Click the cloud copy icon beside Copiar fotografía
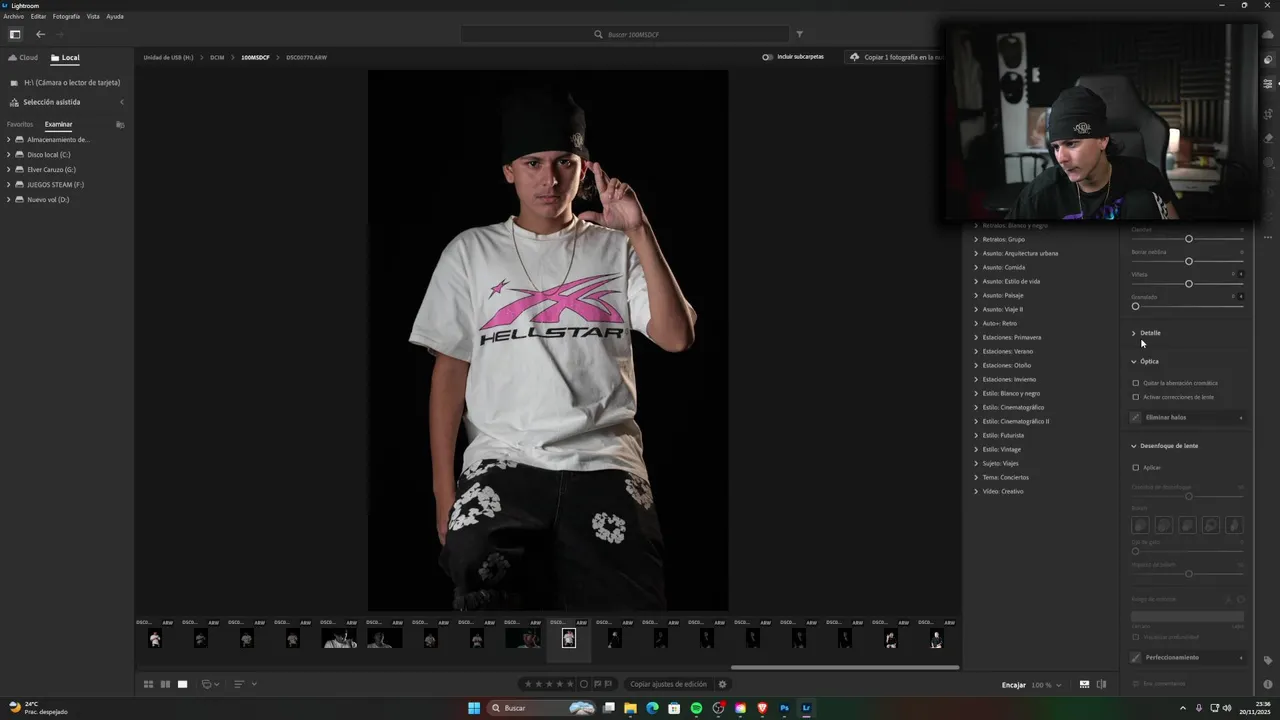The height and width of the screenshot is (720, 1280). [x=854, y=57]
